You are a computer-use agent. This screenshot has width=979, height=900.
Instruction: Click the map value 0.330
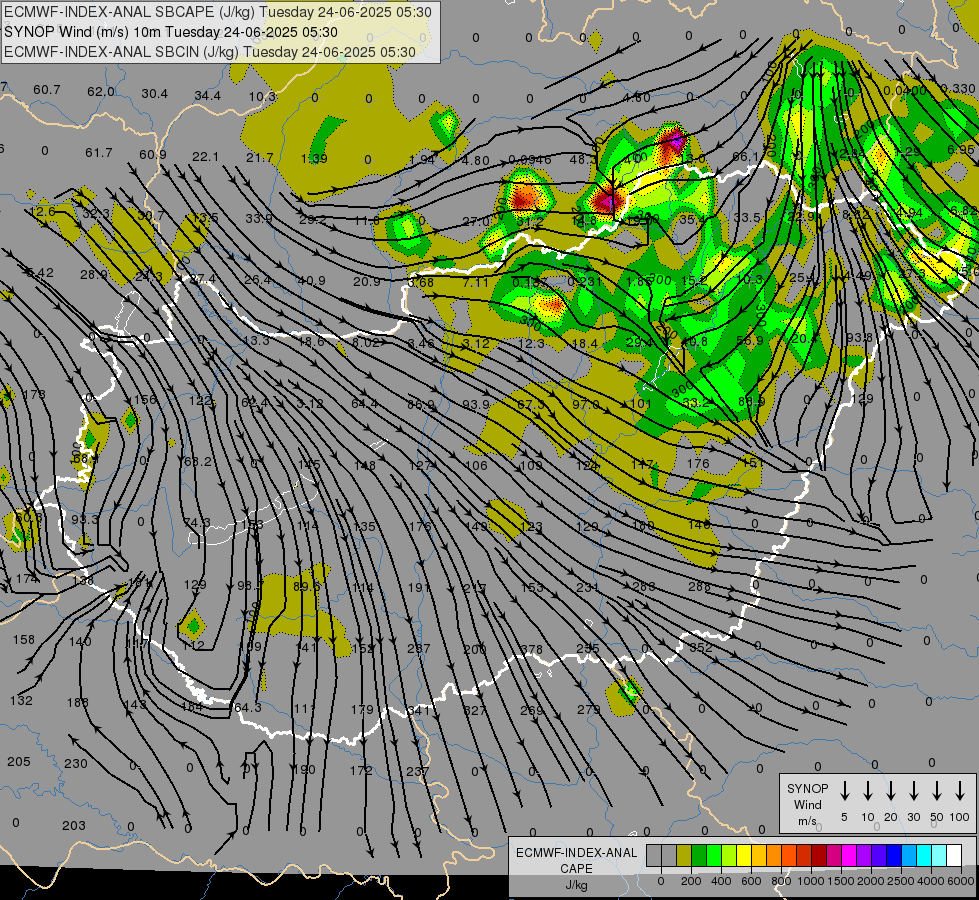click(x=957, y=89)
